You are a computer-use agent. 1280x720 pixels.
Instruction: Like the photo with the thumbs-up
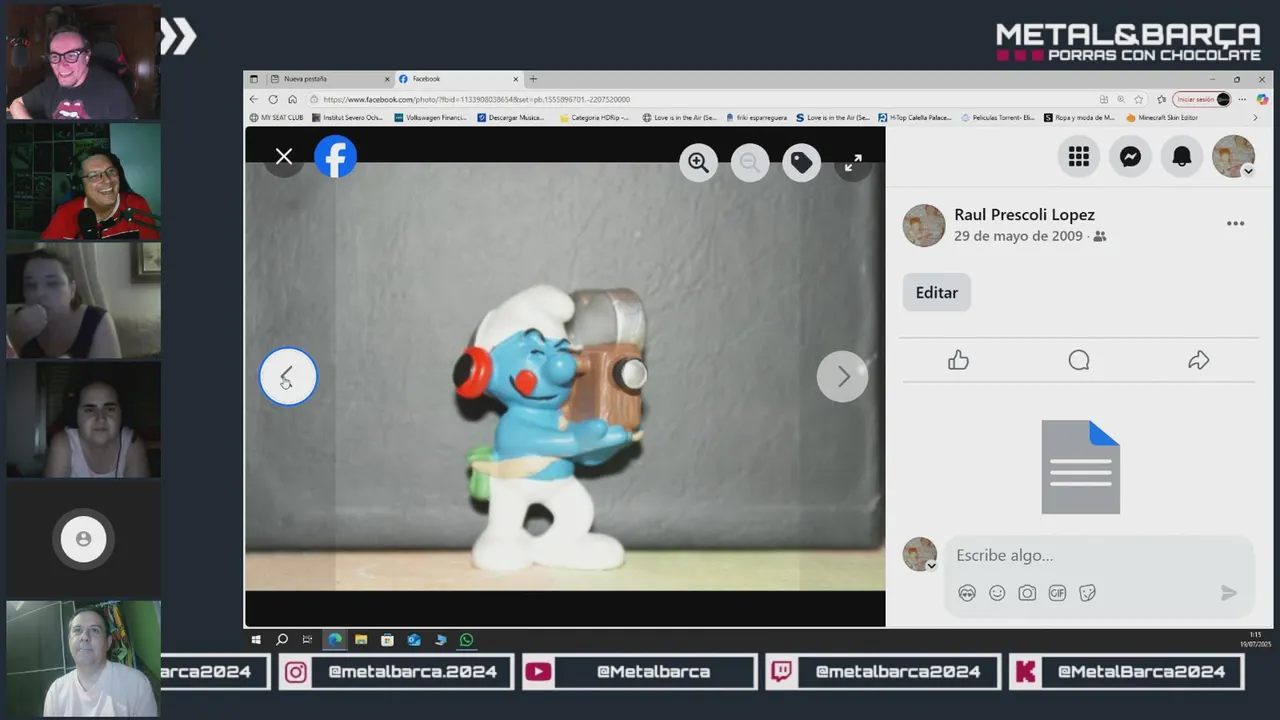click(x=958, y=360)
